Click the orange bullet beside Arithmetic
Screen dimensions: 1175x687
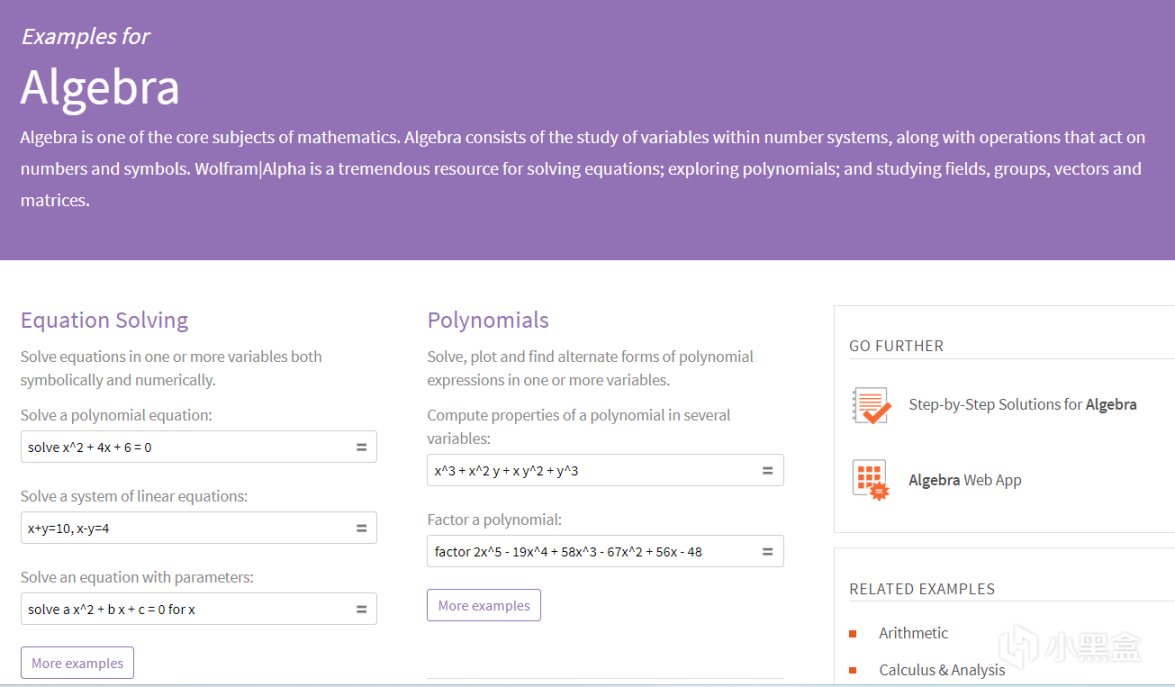(853, 633)
